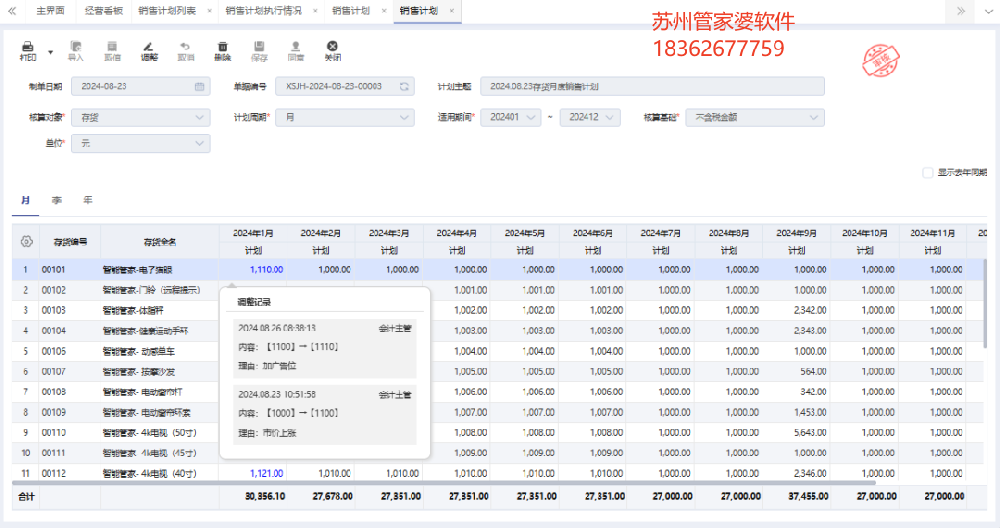Click the 删除 trash icon

pyautogui.click(x=223, y=47)
